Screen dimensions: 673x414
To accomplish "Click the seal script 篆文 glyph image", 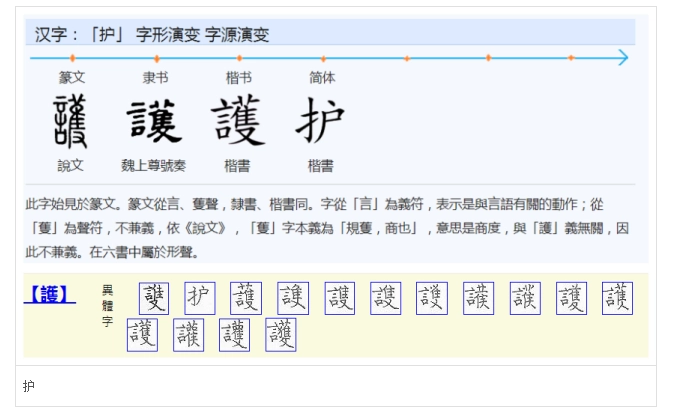I will (x=71, y=122).
